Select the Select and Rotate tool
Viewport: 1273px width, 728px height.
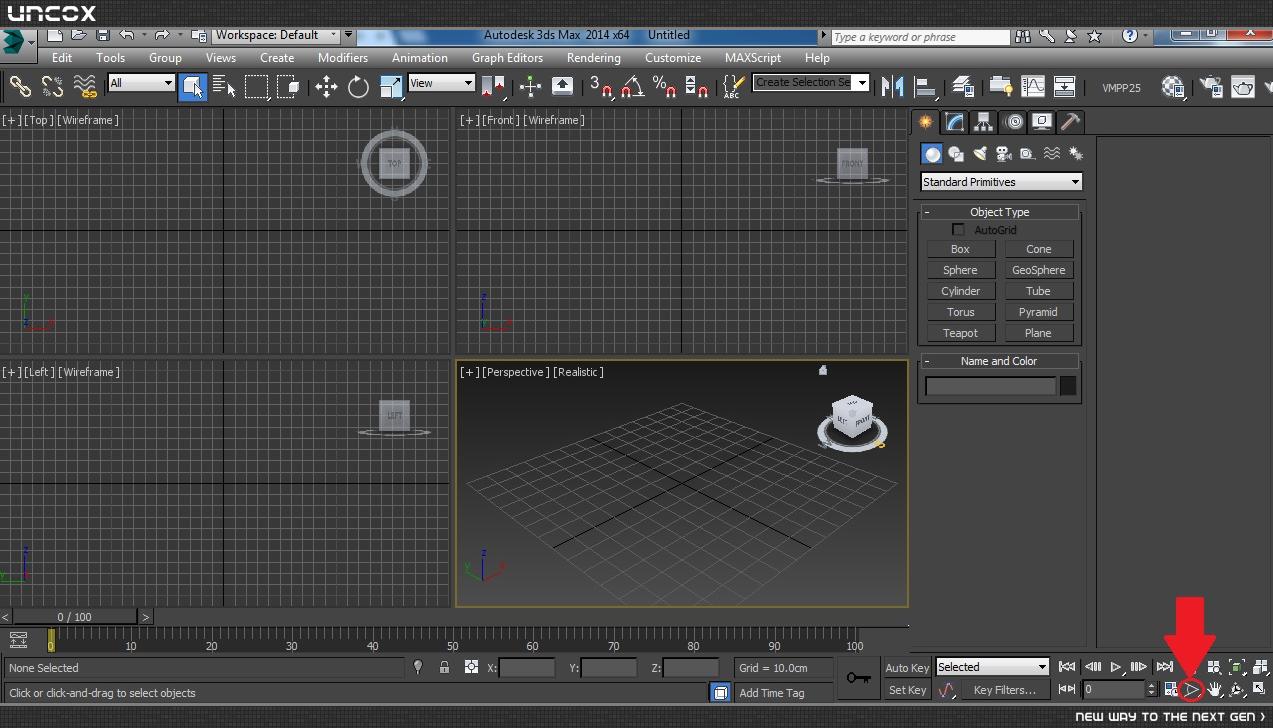point(358,87)
